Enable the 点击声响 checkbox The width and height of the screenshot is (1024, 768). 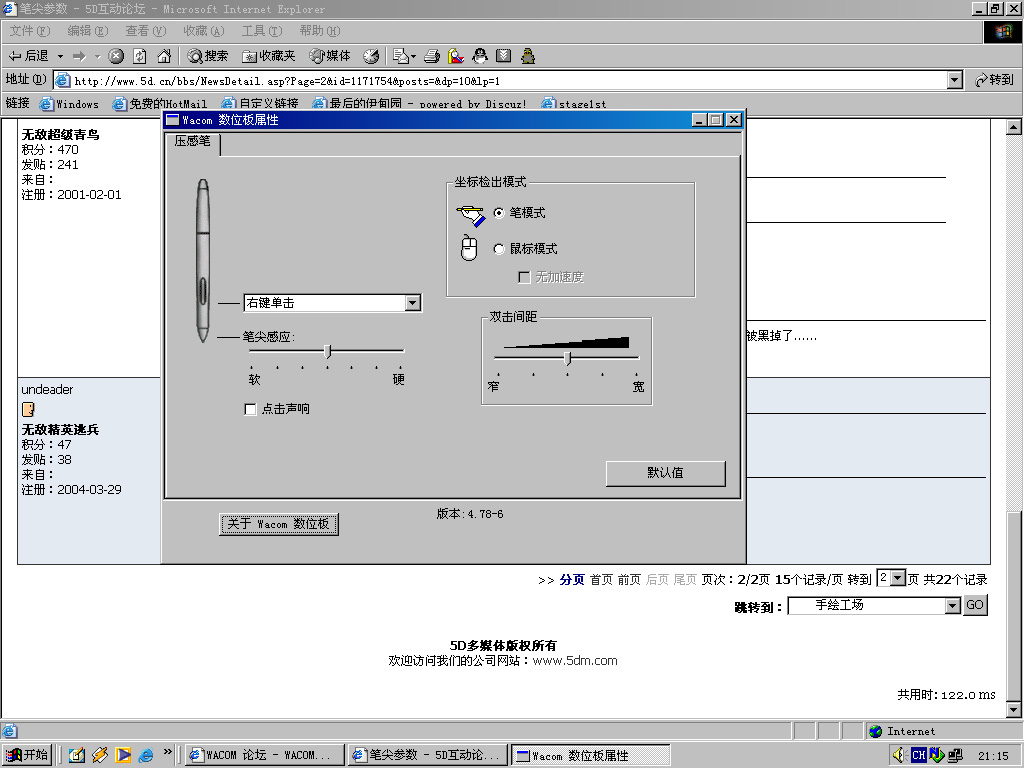coord(250,409)
